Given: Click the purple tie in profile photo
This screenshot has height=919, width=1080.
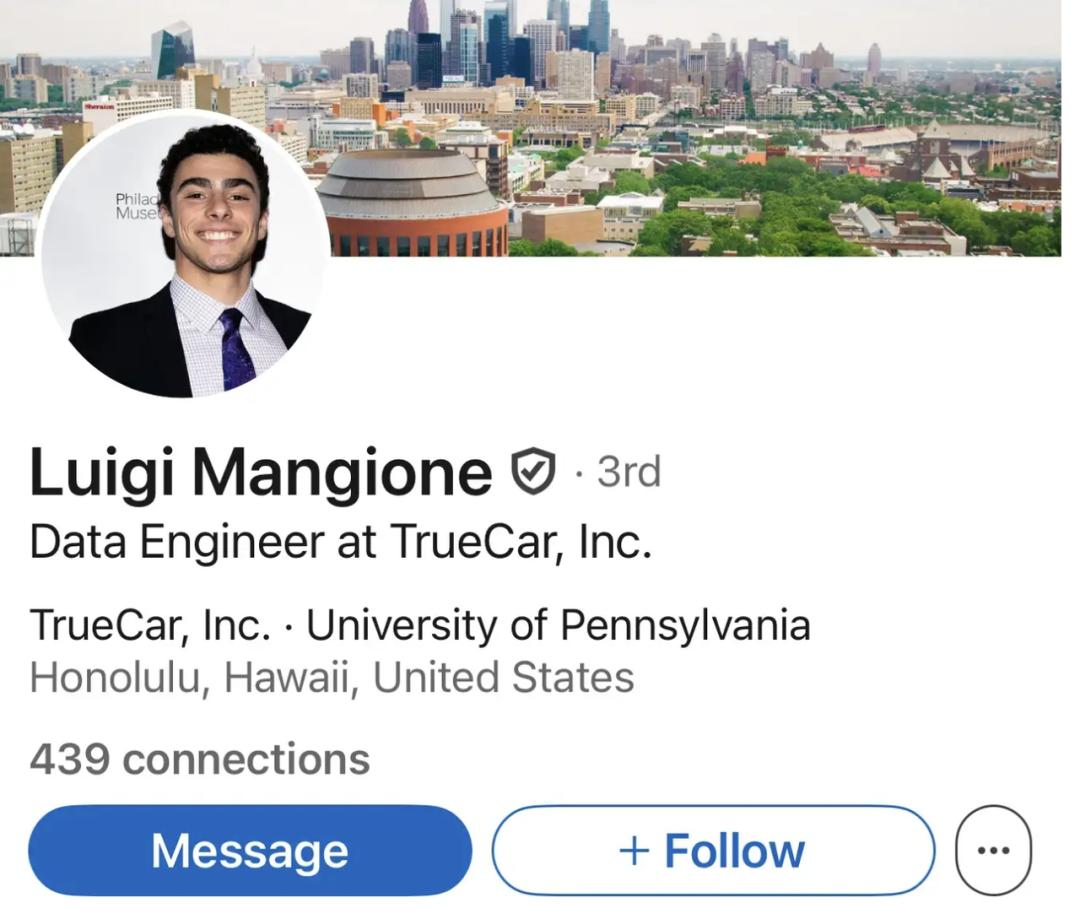Looking at the screenshot, I should coord(236,348).
